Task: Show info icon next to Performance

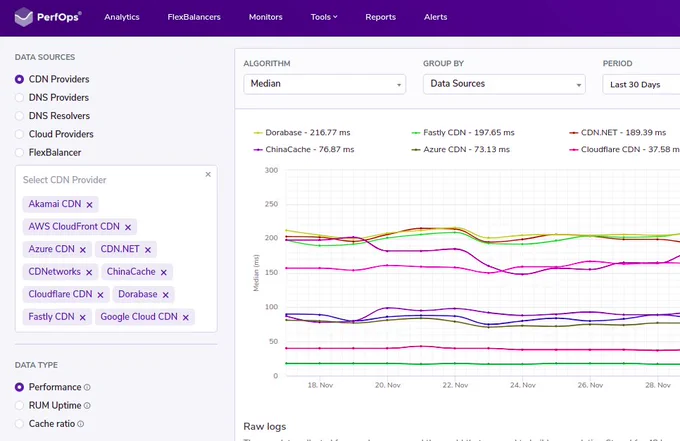Action: [x=87, y=387]
